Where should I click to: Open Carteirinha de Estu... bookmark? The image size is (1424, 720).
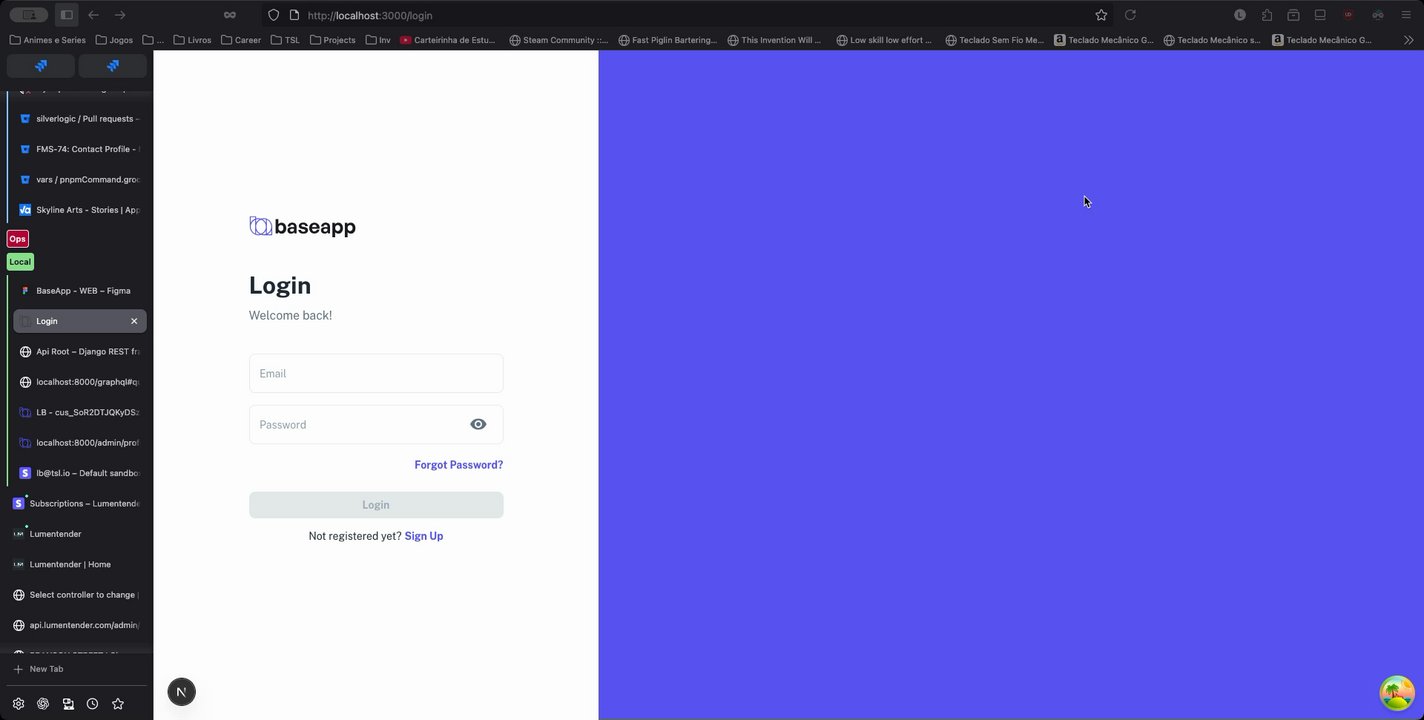pyautogui.click(x=447, y=40)
